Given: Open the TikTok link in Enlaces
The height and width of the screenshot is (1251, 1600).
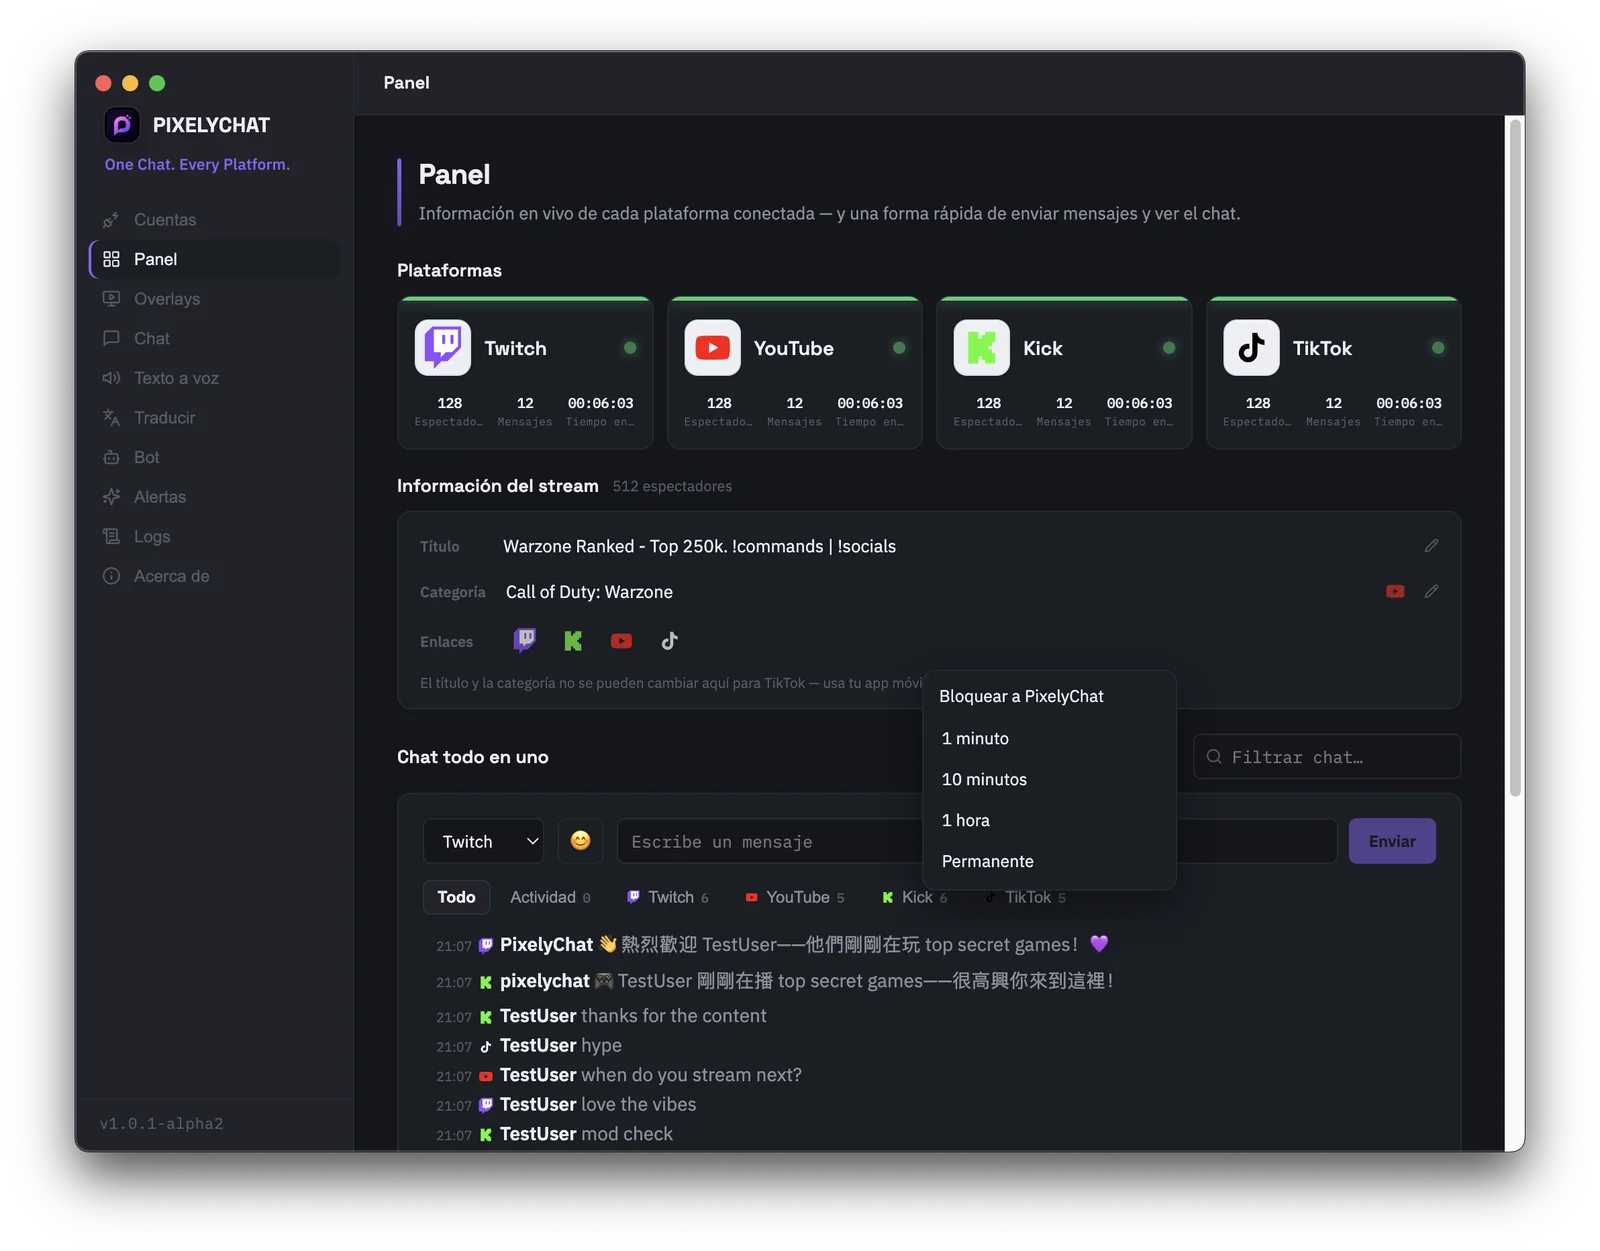Looking at the screenshot, I should coord(670,641).
